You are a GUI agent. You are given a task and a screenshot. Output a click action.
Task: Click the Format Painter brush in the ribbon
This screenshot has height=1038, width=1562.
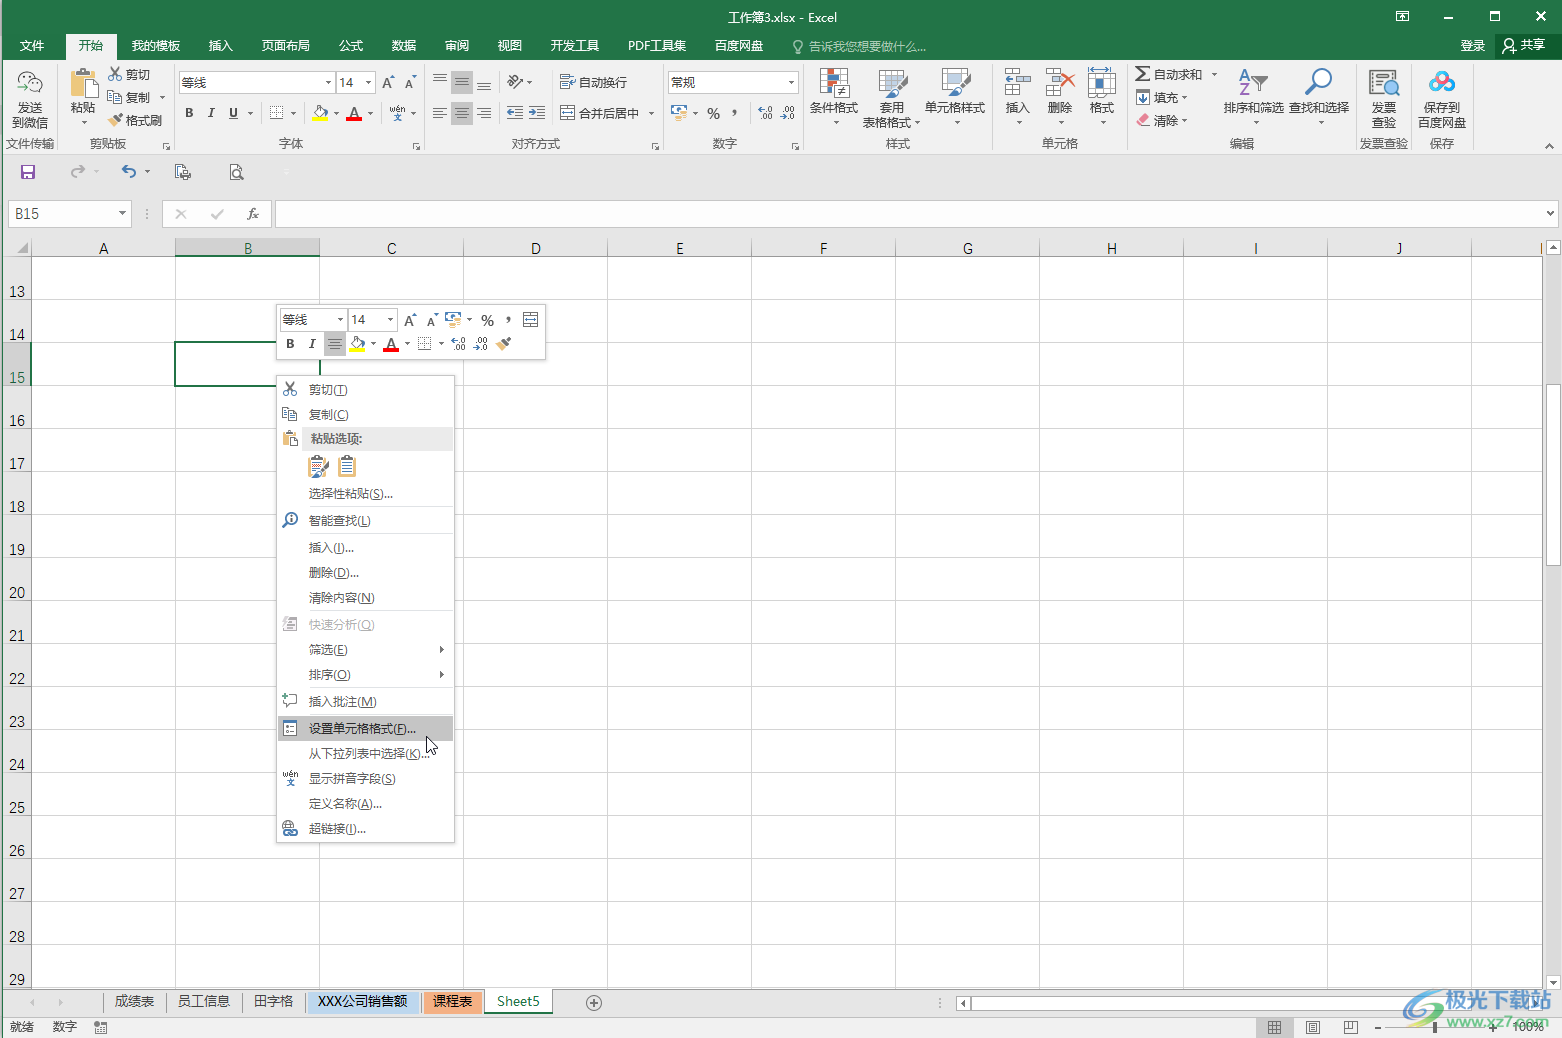click(115, 120)
